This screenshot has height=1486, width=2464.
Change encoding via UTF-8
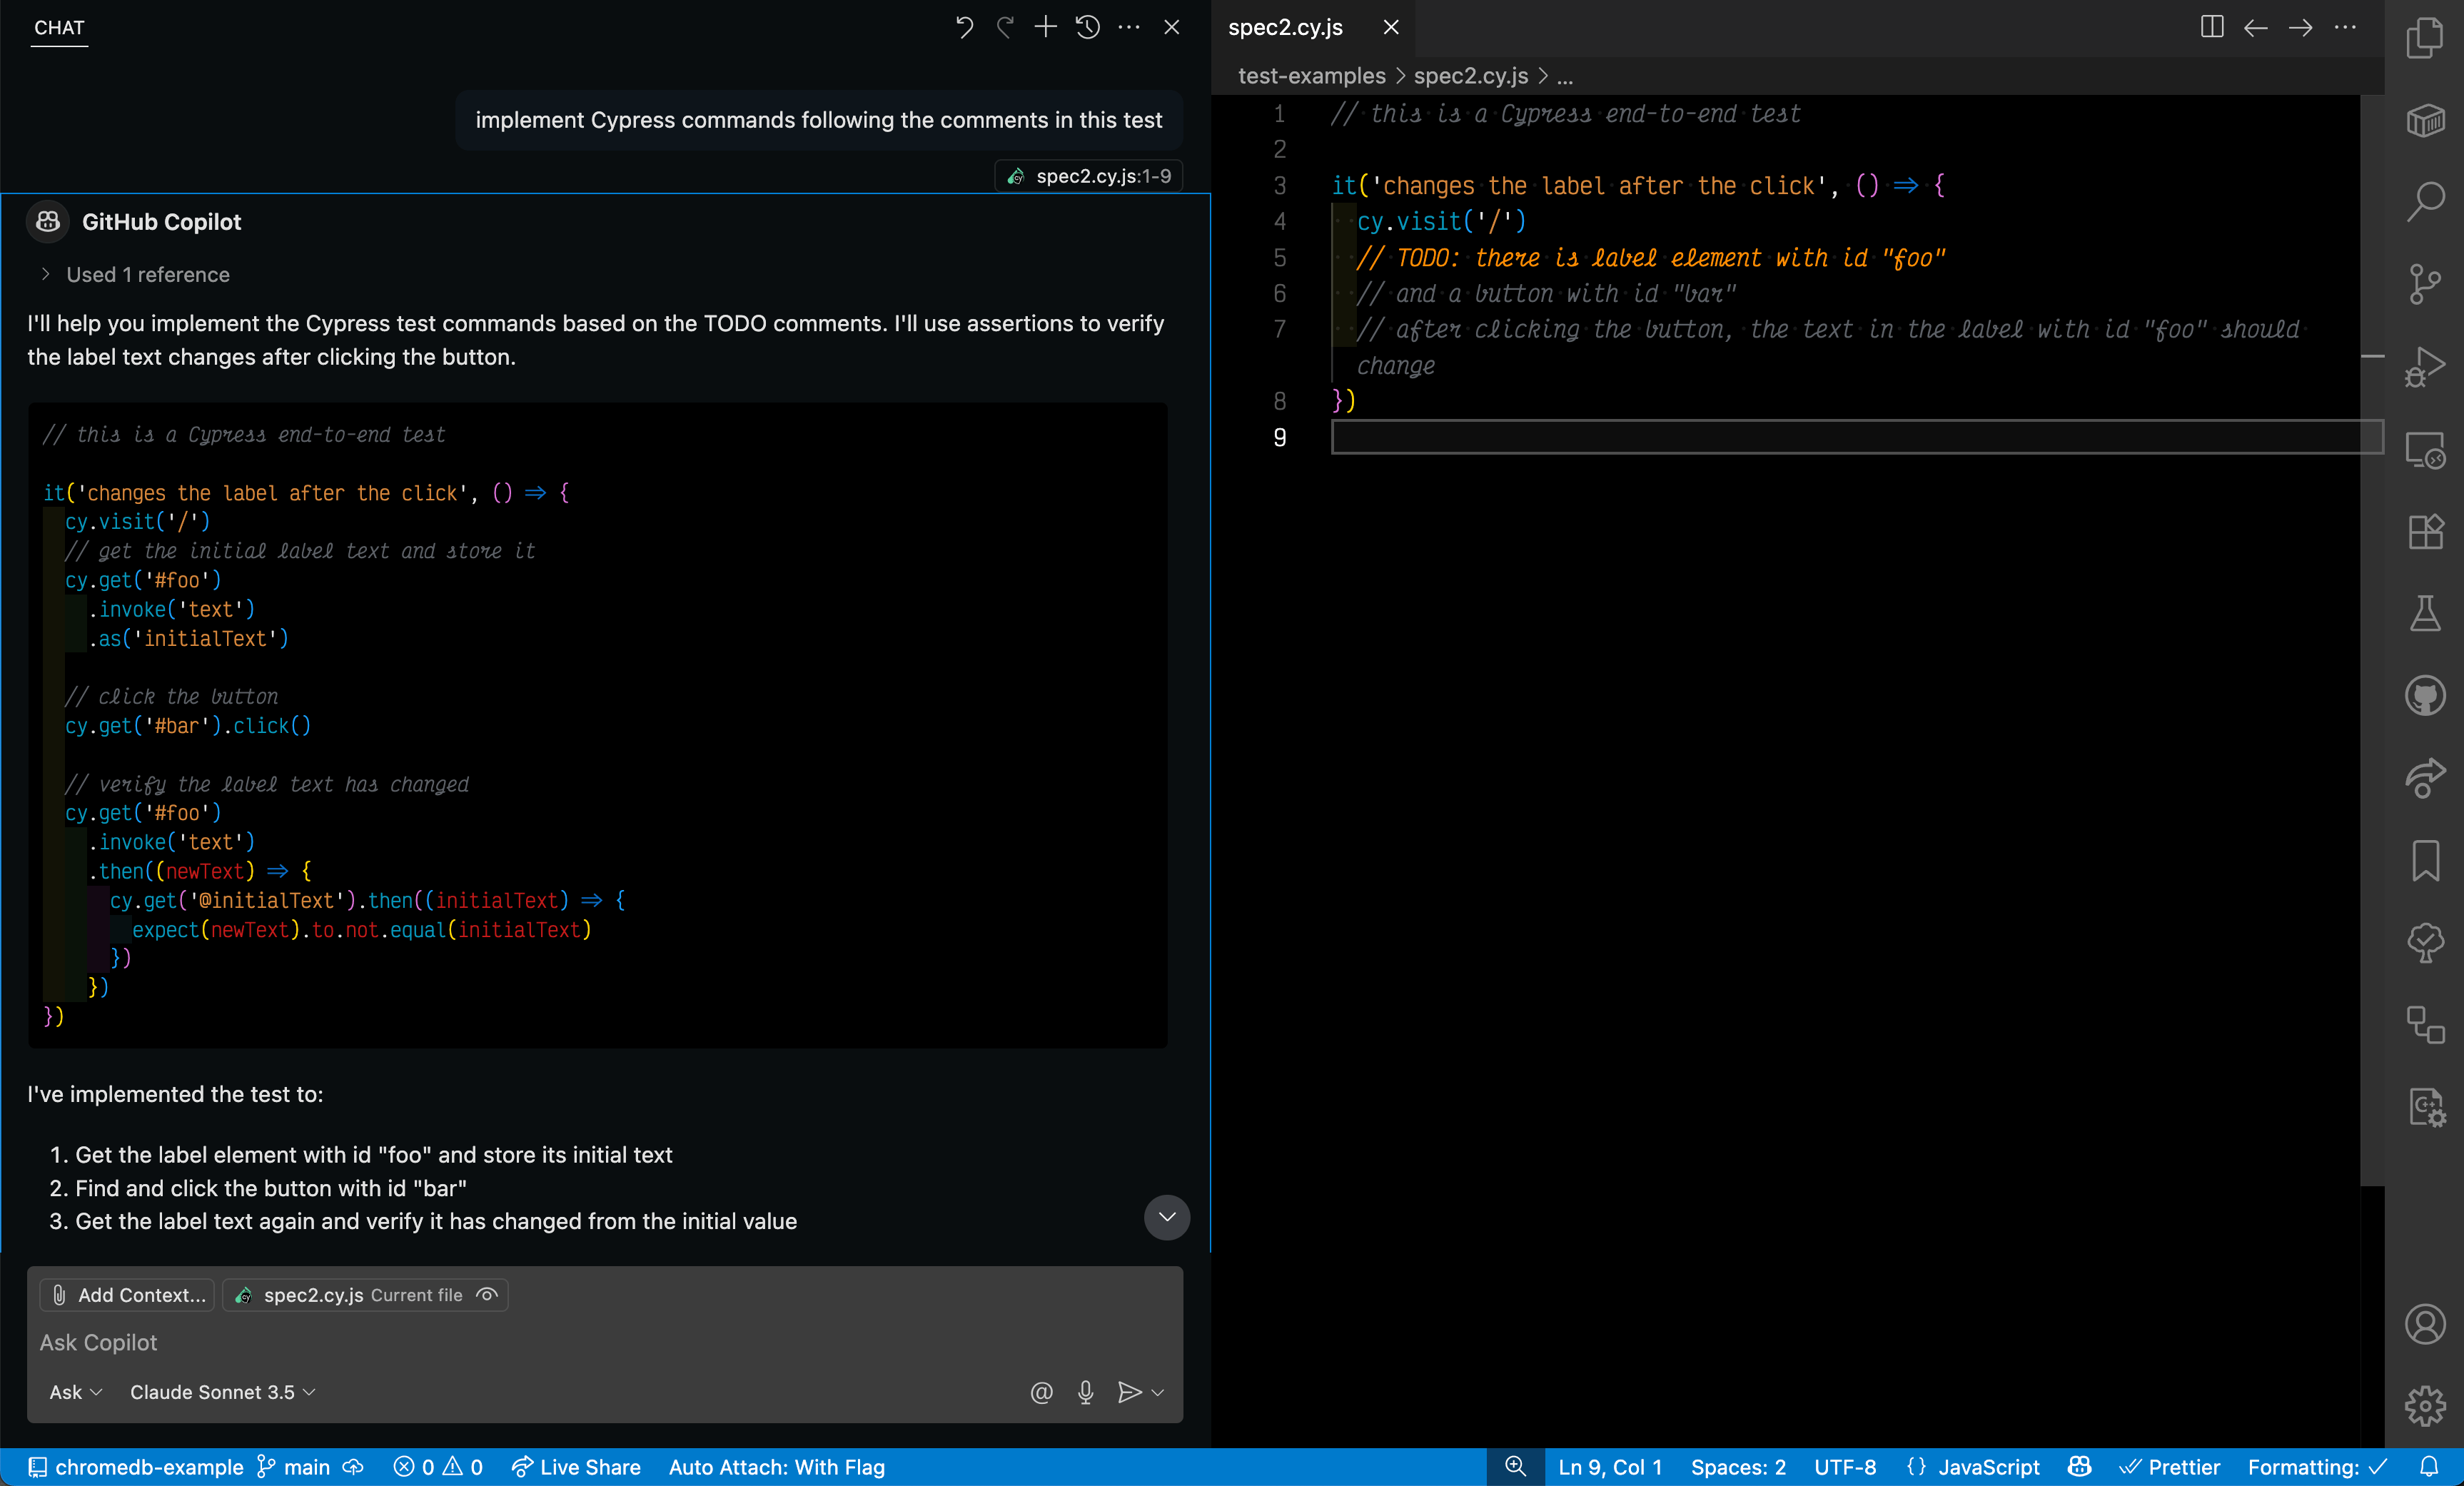point(1845,1466)
